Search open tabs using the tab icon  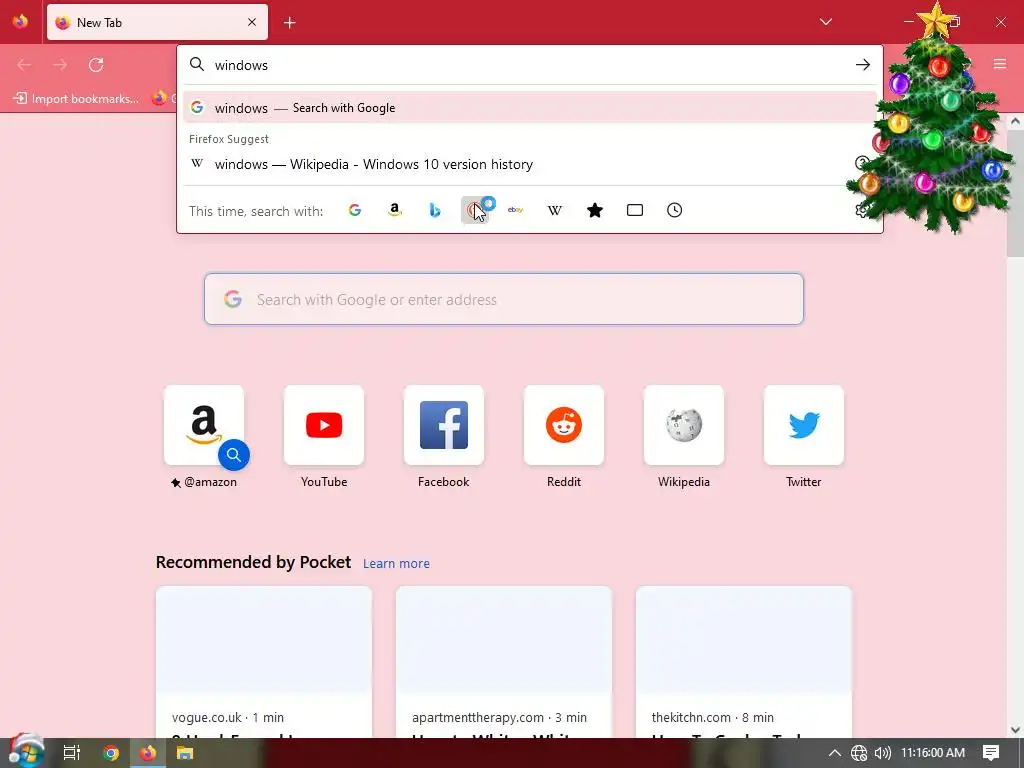[635, 210]
